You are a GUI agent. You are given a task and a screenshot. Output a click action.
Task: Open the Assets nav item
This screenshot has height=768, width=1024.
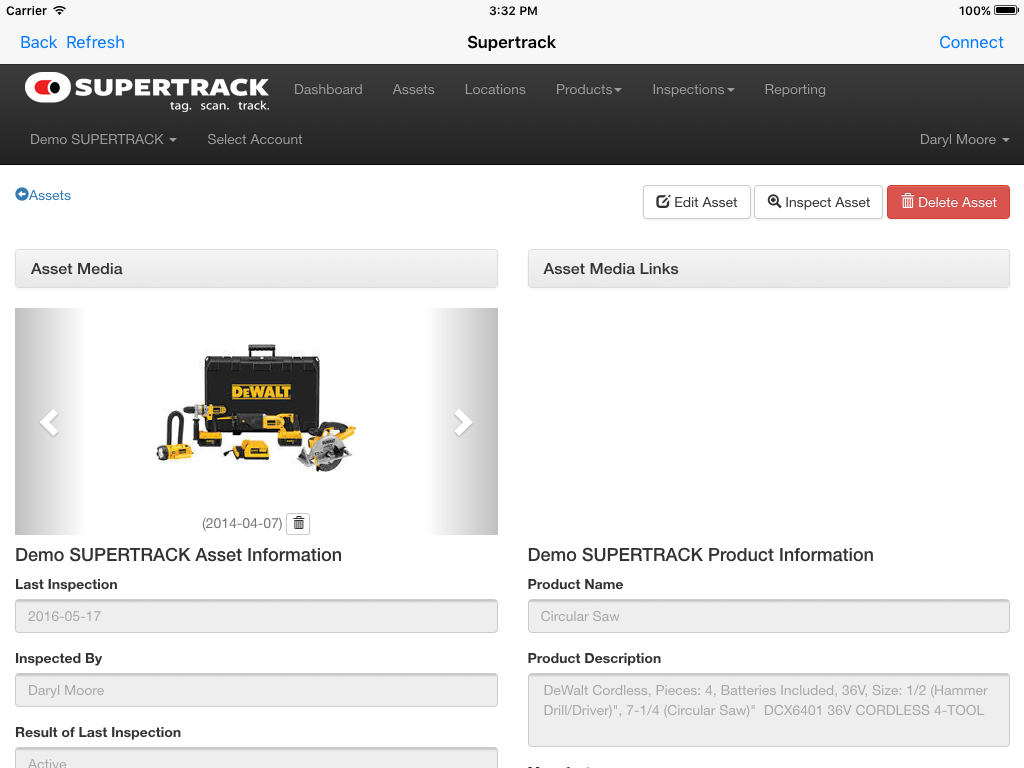[x=413, y=89]
